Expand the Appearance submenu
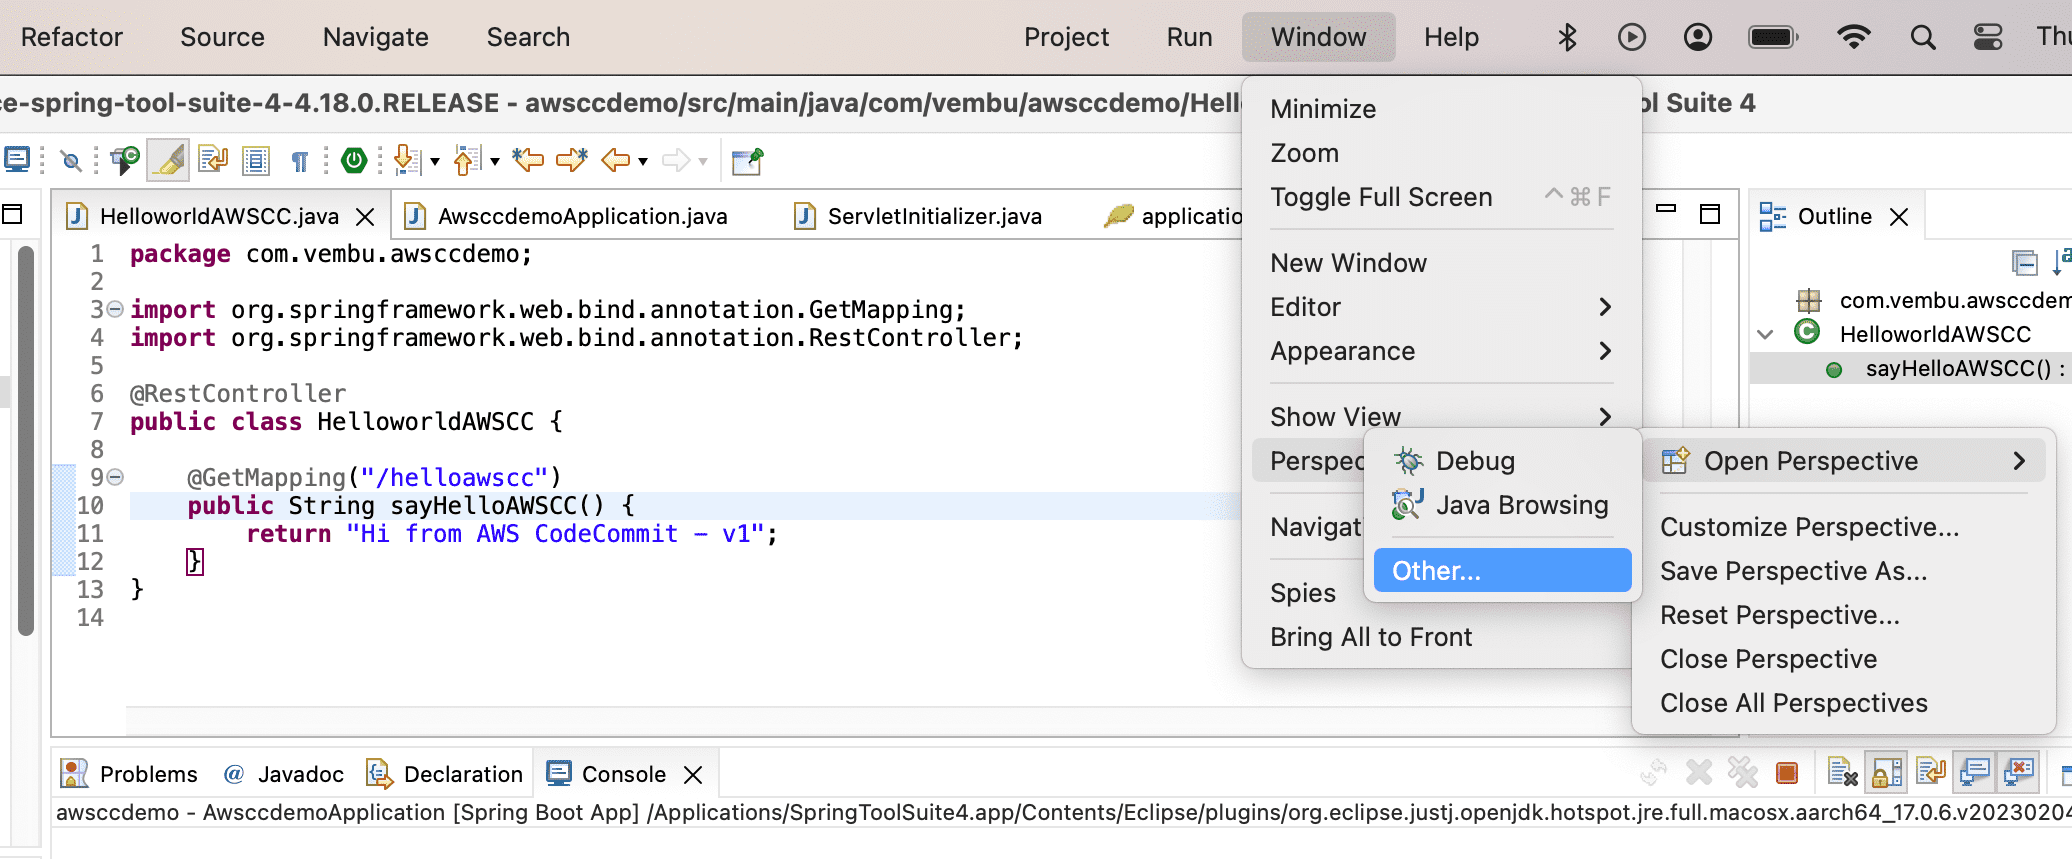 tap(1441, 351)
